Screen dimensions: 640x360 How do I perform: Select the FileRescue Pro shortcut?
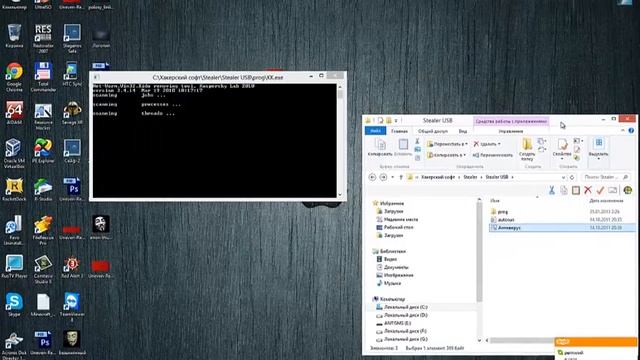pos(43,230)
